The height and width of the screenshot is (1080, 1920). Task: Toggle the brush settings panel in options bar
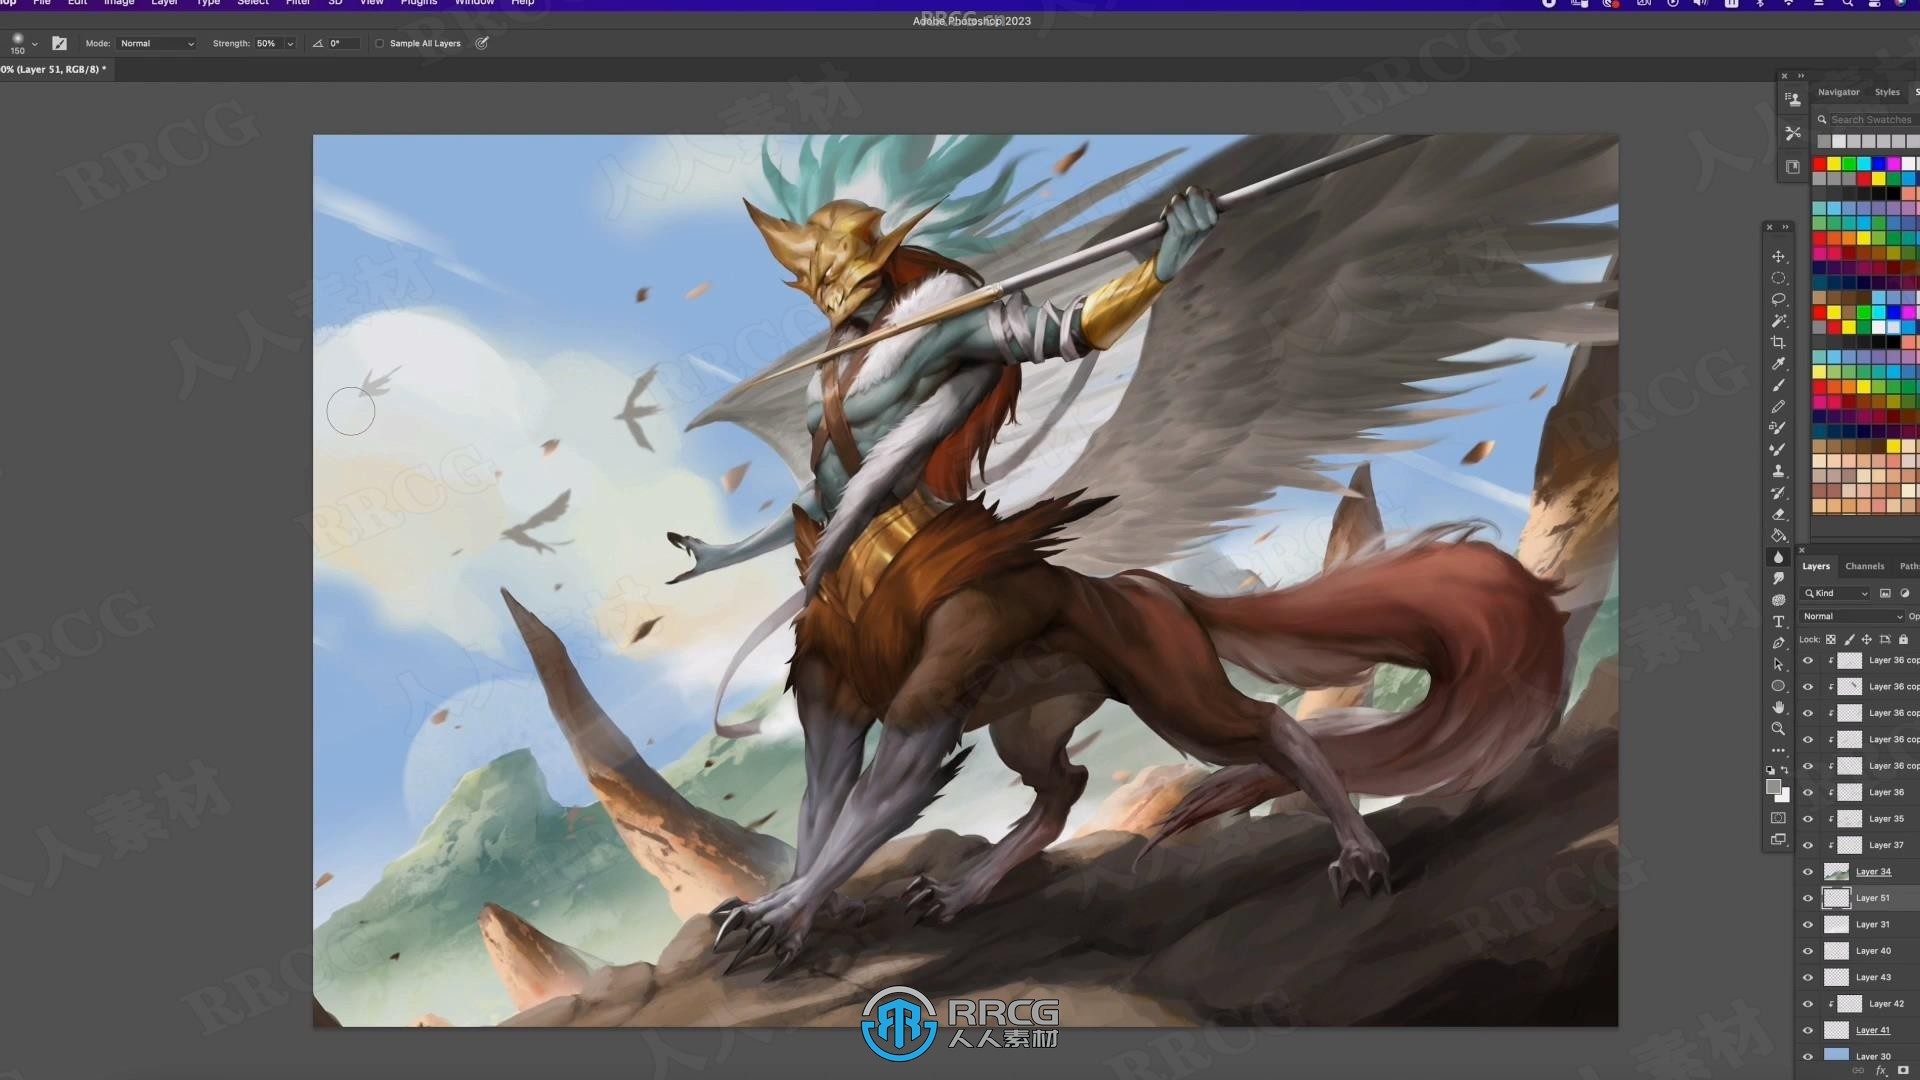59,43
